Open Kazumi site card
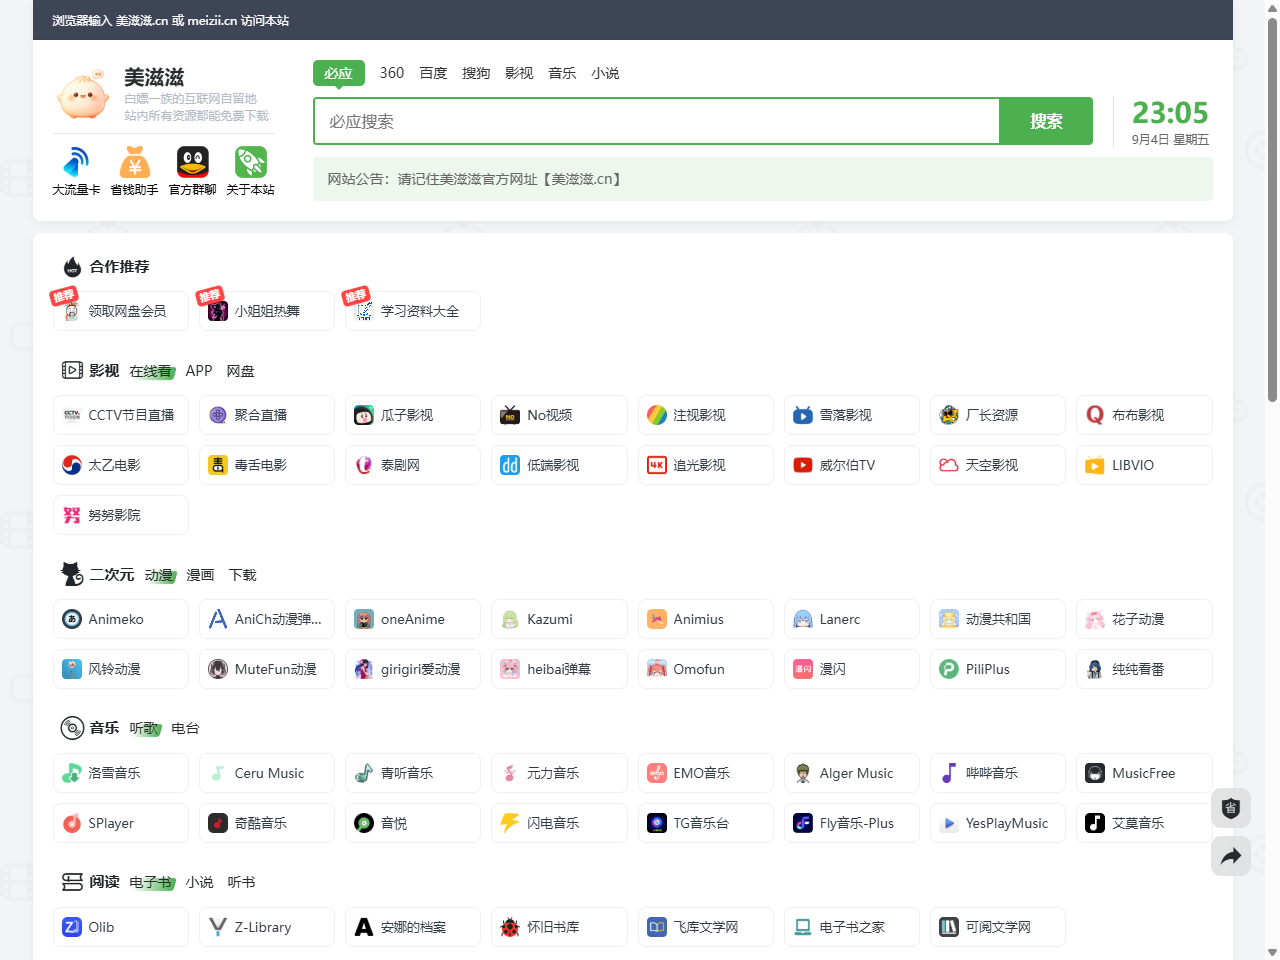The width and height of the screenshot is (1280, 960). pos(559,619)
